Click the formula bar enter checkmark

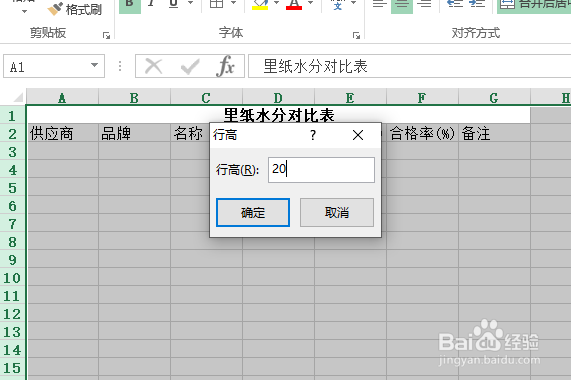pyautogui.click(x=190, y=67)
